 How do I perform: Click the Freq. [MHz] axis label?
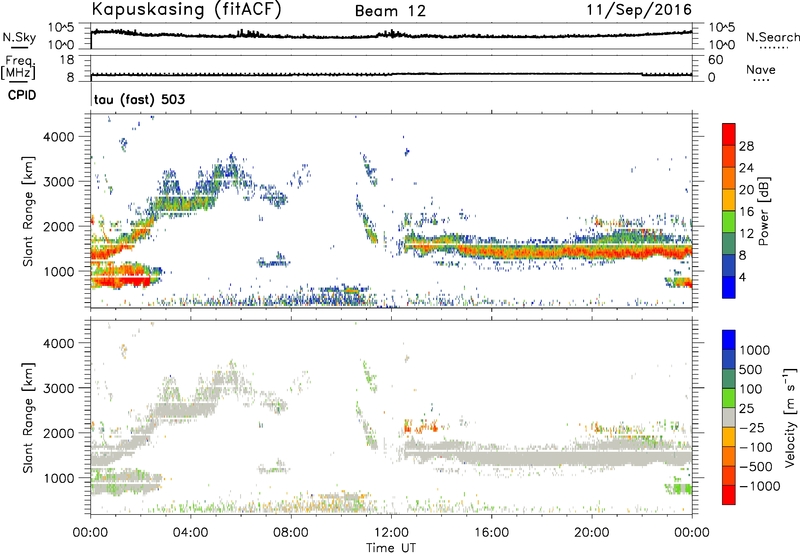[19, 68]
